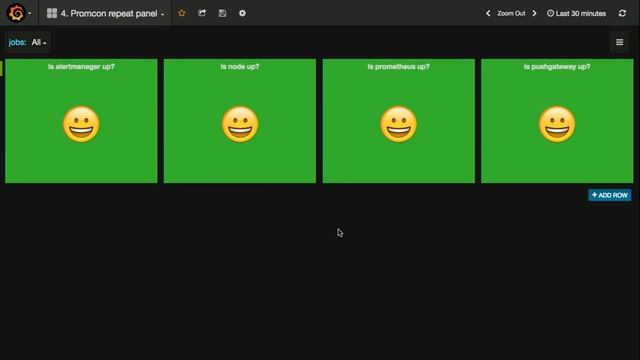The height and width of the screenshot is (360, 640).
Task: Open the 'Is pushgateway up?' panel title
Action: click(x=557, y=67)
